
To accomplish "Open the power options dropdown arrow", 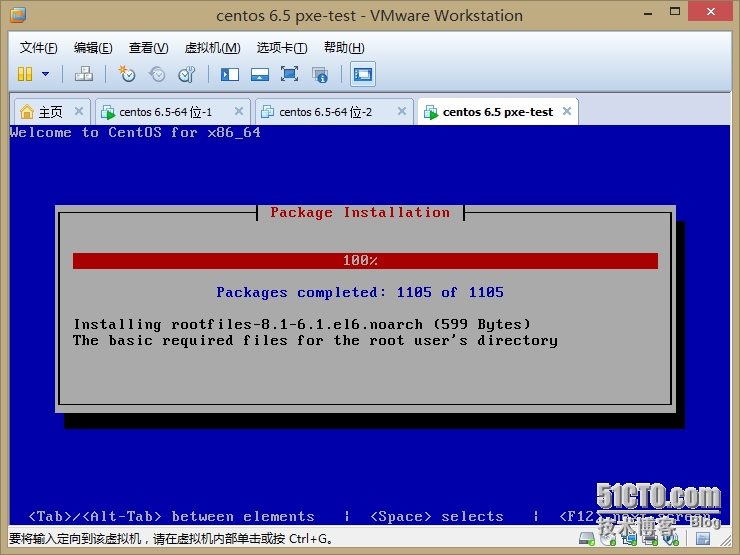I will (x=46, y=74).
